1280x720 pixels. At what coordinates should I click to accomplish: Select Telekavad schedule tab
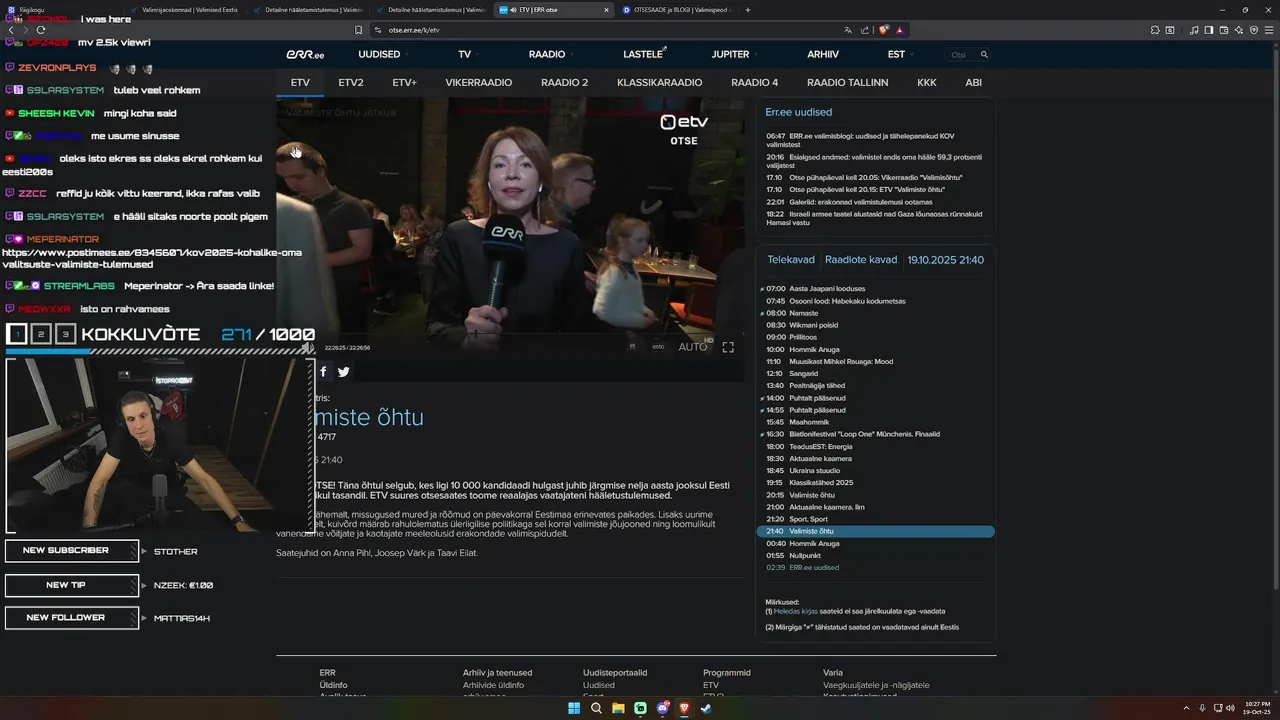(791, 260)
